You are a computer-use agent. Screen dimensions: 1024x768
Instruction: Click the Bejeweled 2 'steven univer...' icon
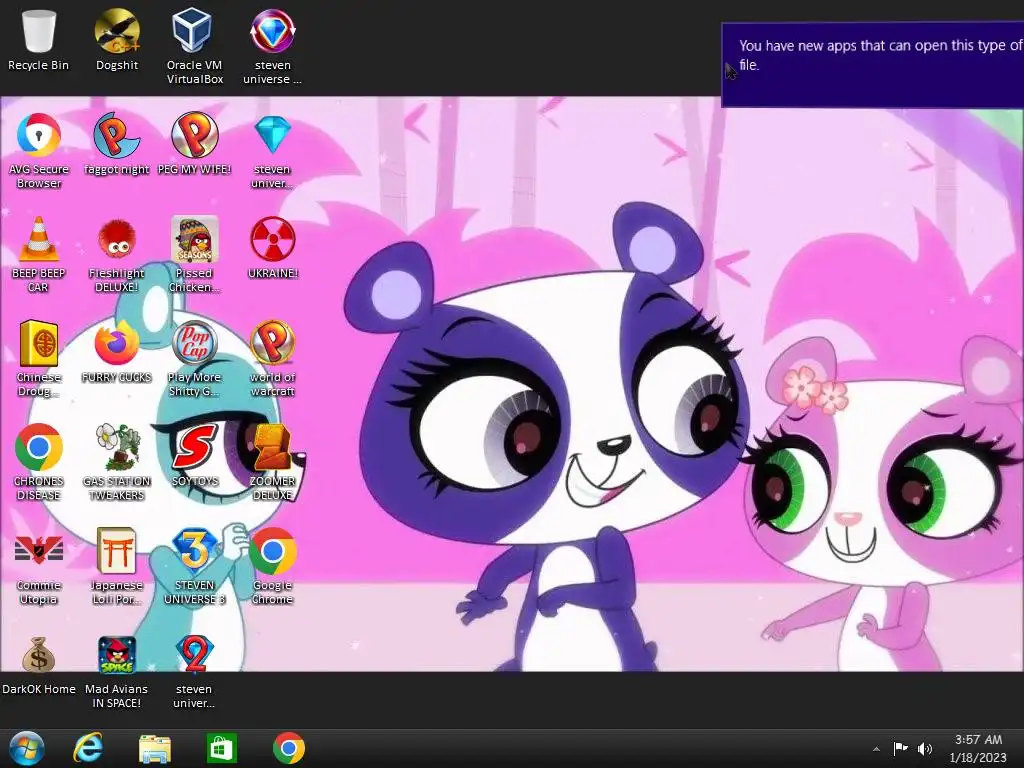coord(195,671)
